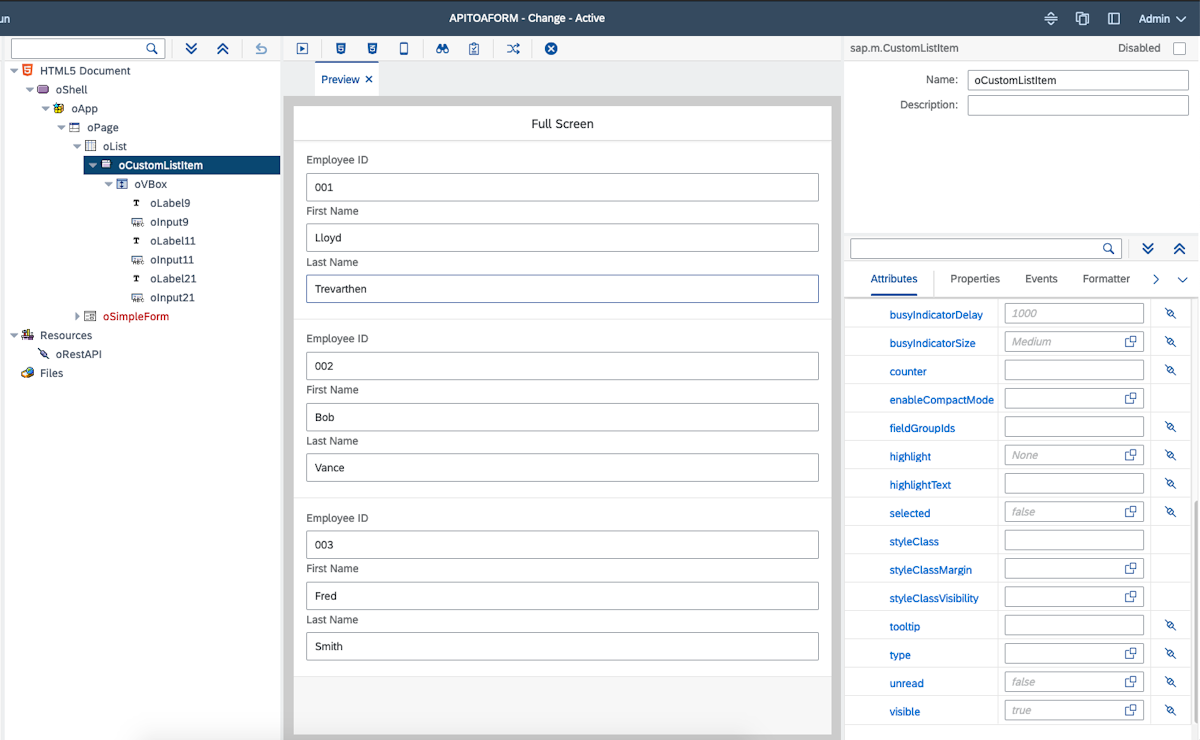Collapse all attribute groups double-chevron up

coord(1179,249)
